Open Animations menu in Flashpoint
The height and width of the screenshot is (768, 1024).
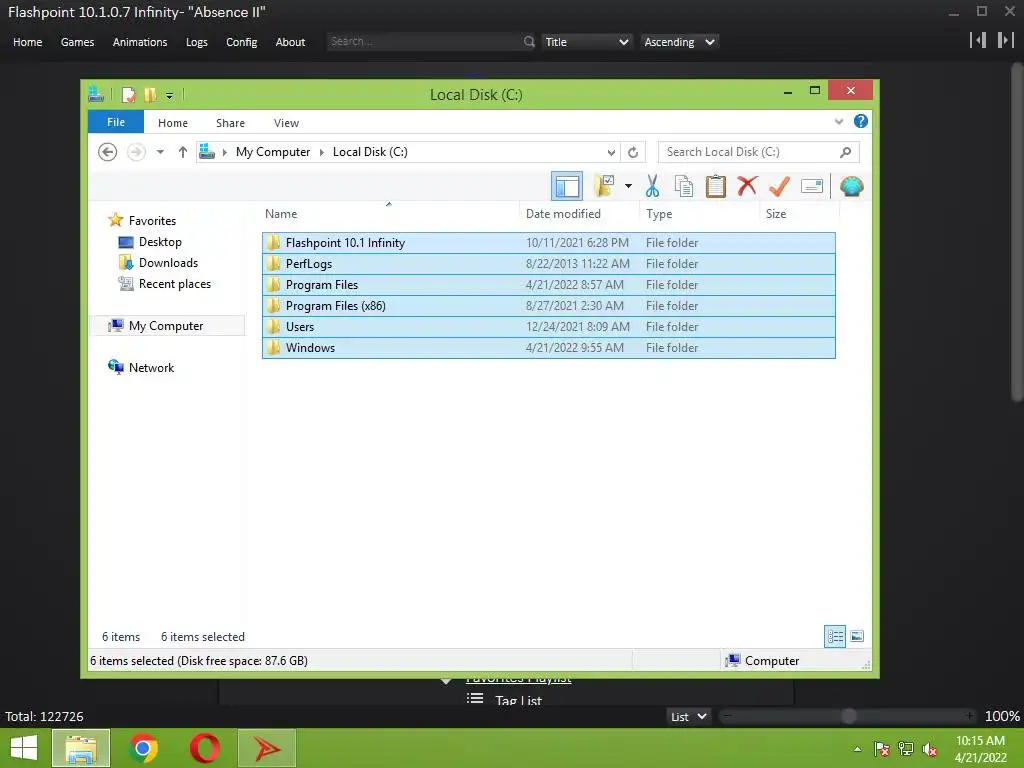point(140,42)
